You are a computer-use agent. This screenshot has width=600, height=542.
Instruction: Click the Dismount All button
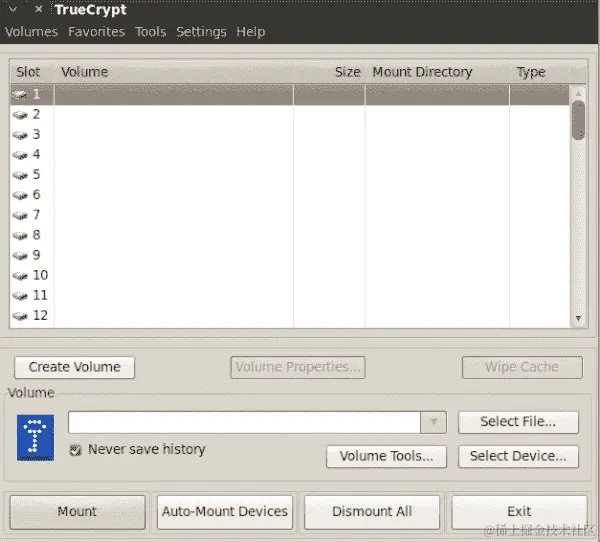(372, 512)
